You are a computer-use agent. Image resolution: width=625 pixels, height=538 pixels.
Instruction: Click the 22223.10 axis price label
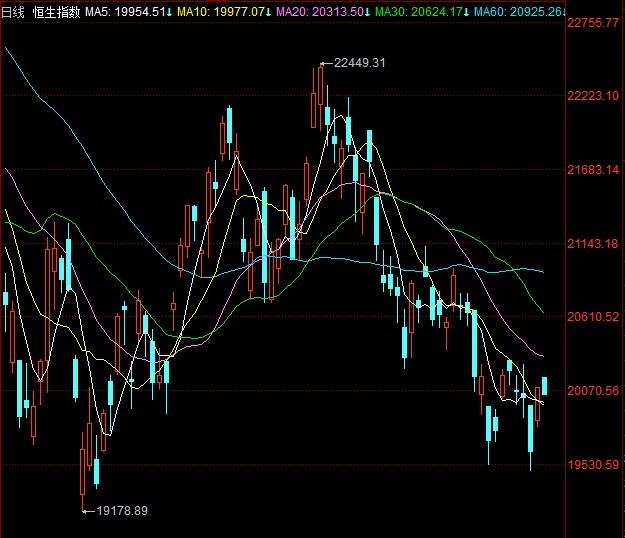click(594, 96)
